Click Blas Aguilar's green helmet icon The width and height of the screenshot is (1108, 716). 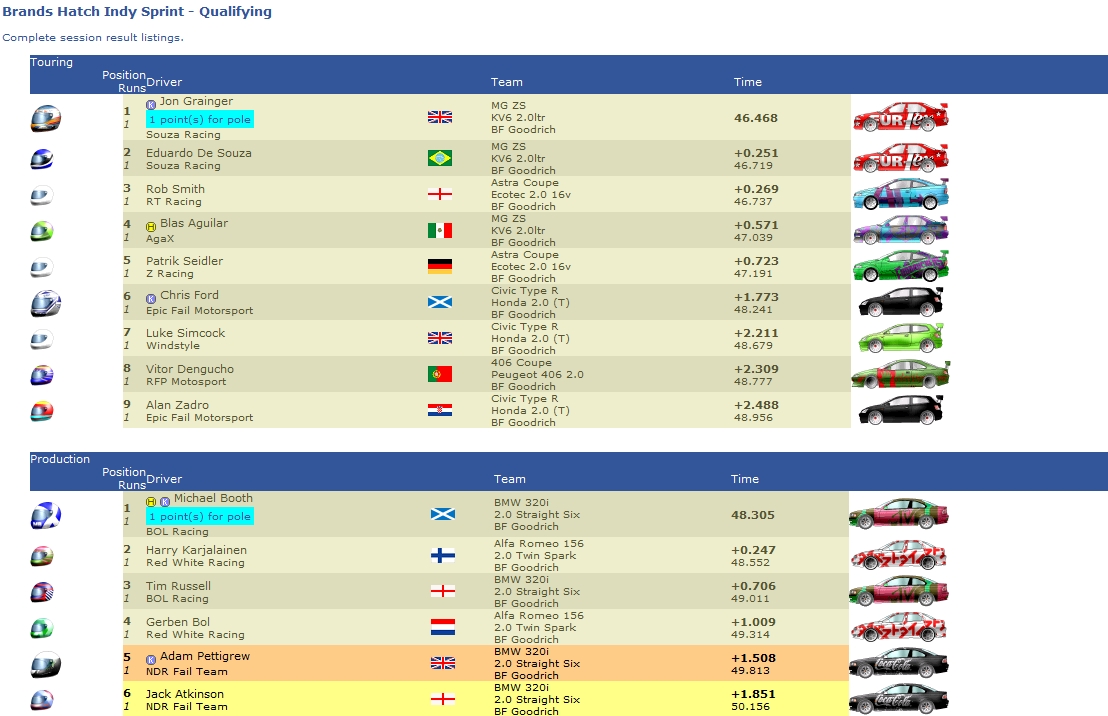pyautogui.click(x=42, y=231)
